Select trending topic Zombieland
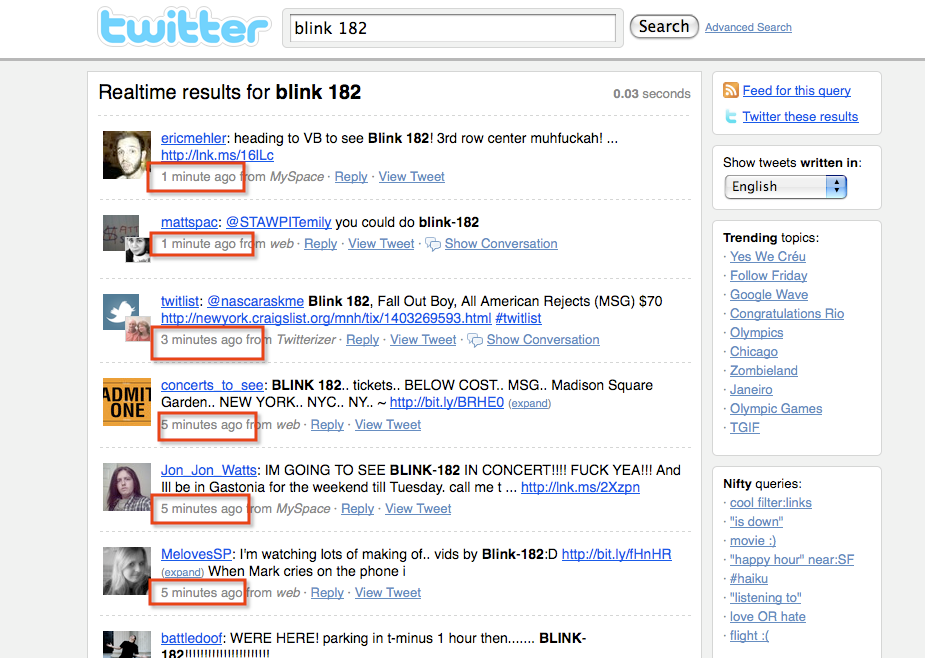 764,371
